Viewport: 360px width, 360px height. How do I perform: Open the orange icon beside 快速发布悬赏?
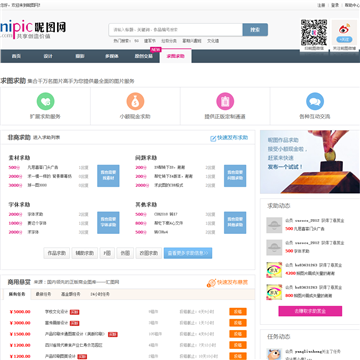pos(211,283)
